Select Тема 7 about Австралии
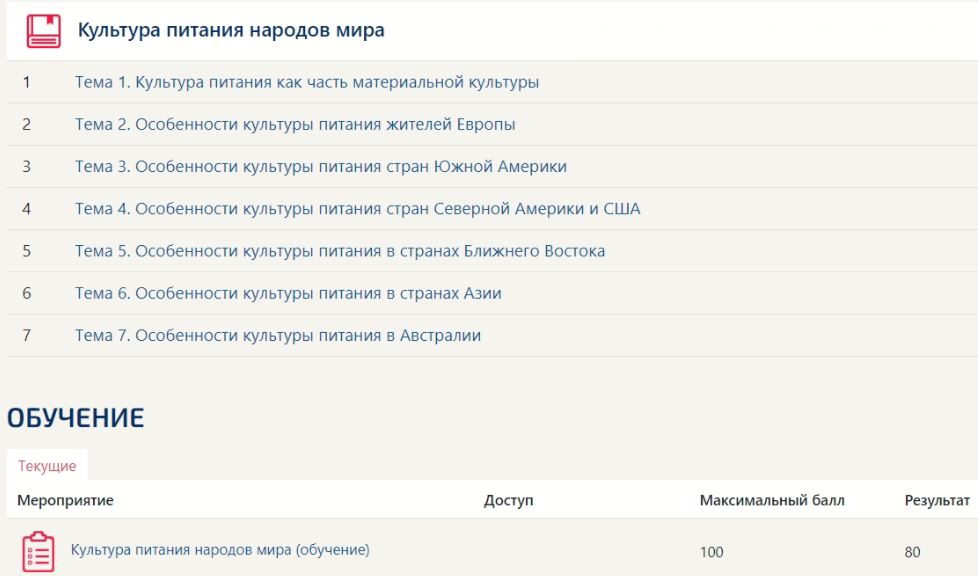 pyautogui.click(x=278, y=336)
